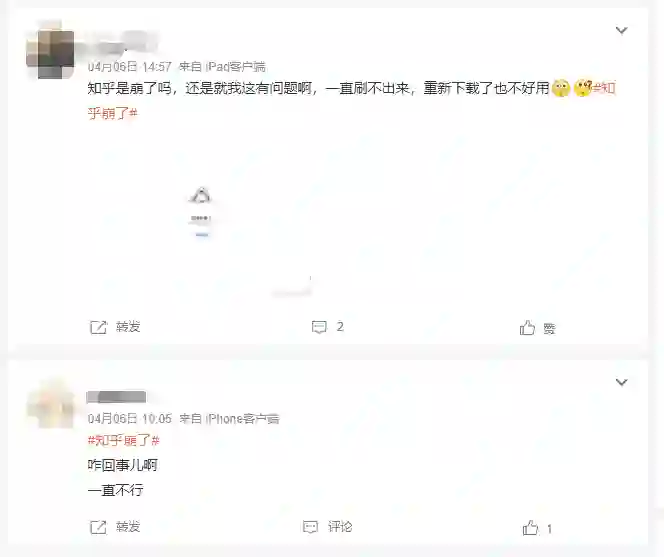Screen dimensions: 664x557
Task: Click the 转发 label on the first post
Action: 128,327
